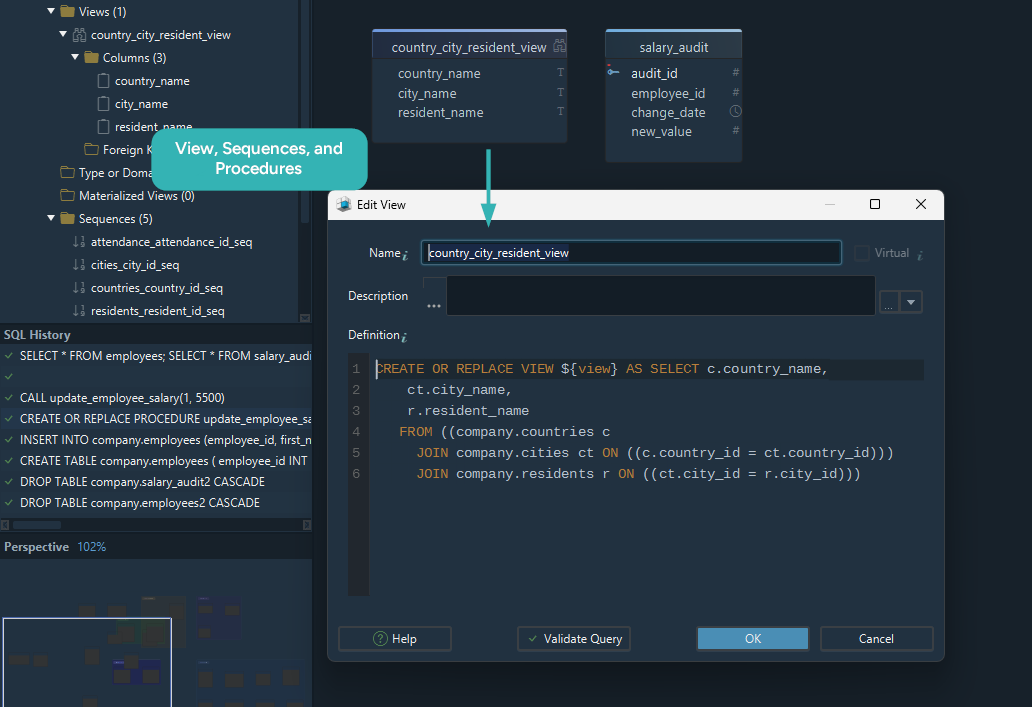
Task: Click the Perspective minimap viewport thumbnail
Action: pyautogui.click(x=87, y=662)
